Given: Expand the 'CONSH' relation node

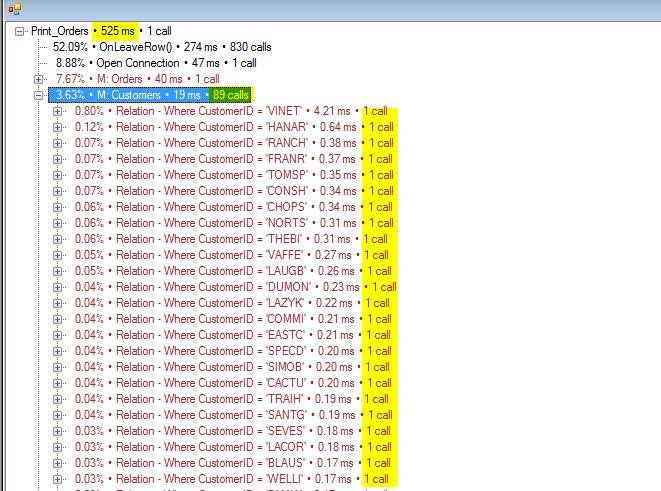Looking at the screenshot, I should (x=57, y=191).
